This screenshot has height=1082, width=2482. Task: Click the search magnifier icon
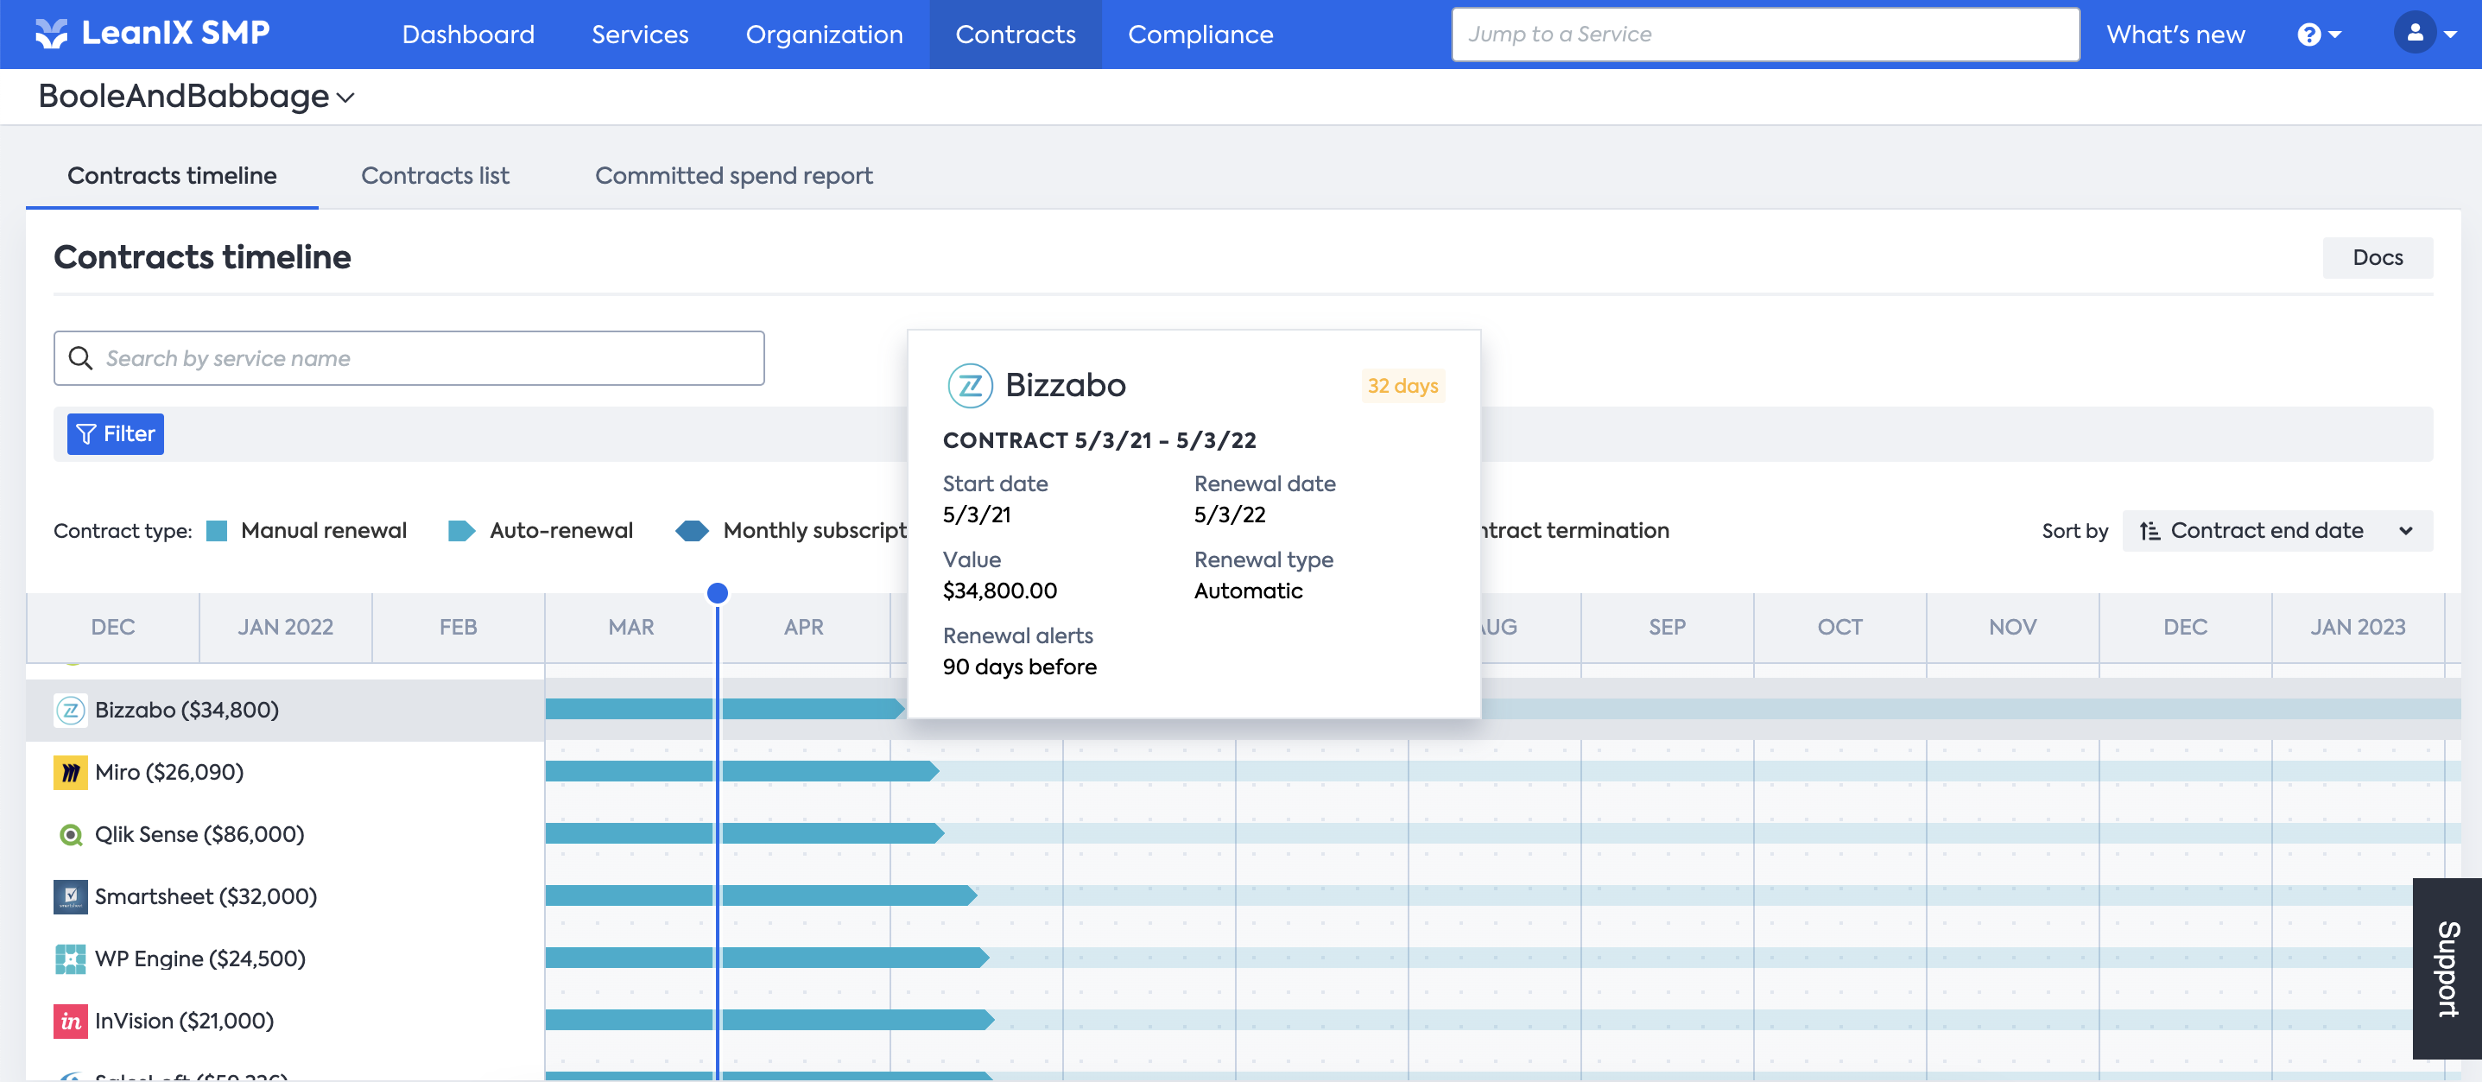click(81, 358)
